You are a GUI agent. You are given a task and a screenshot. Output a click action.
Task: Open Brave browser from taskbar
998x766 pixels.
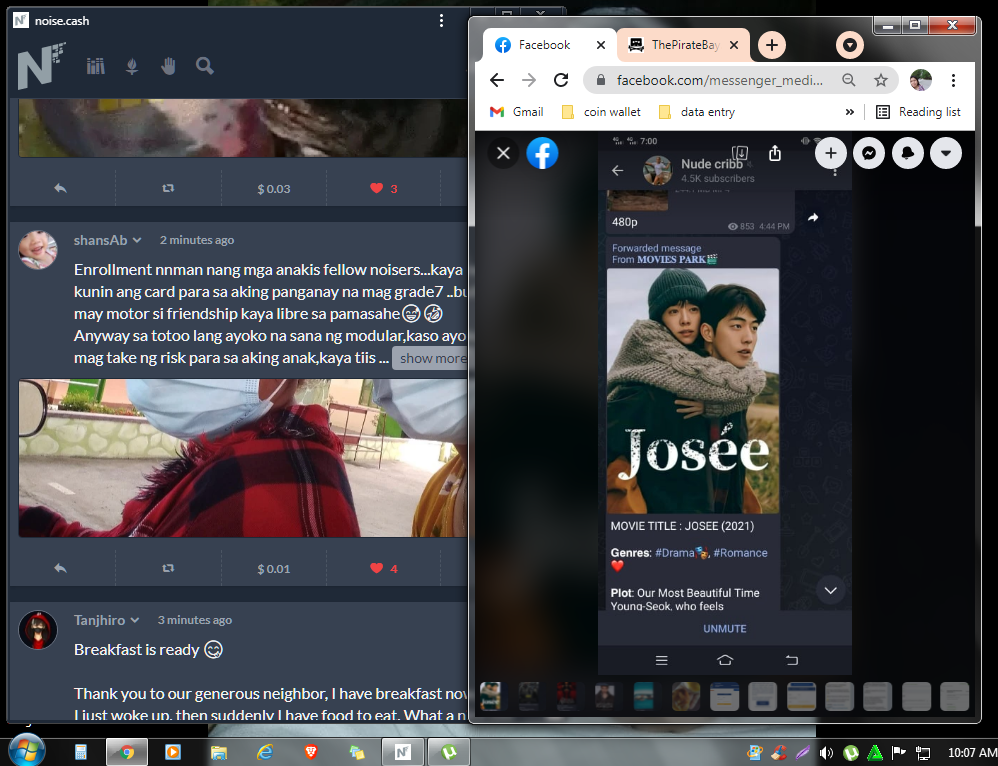pos(311,752)
